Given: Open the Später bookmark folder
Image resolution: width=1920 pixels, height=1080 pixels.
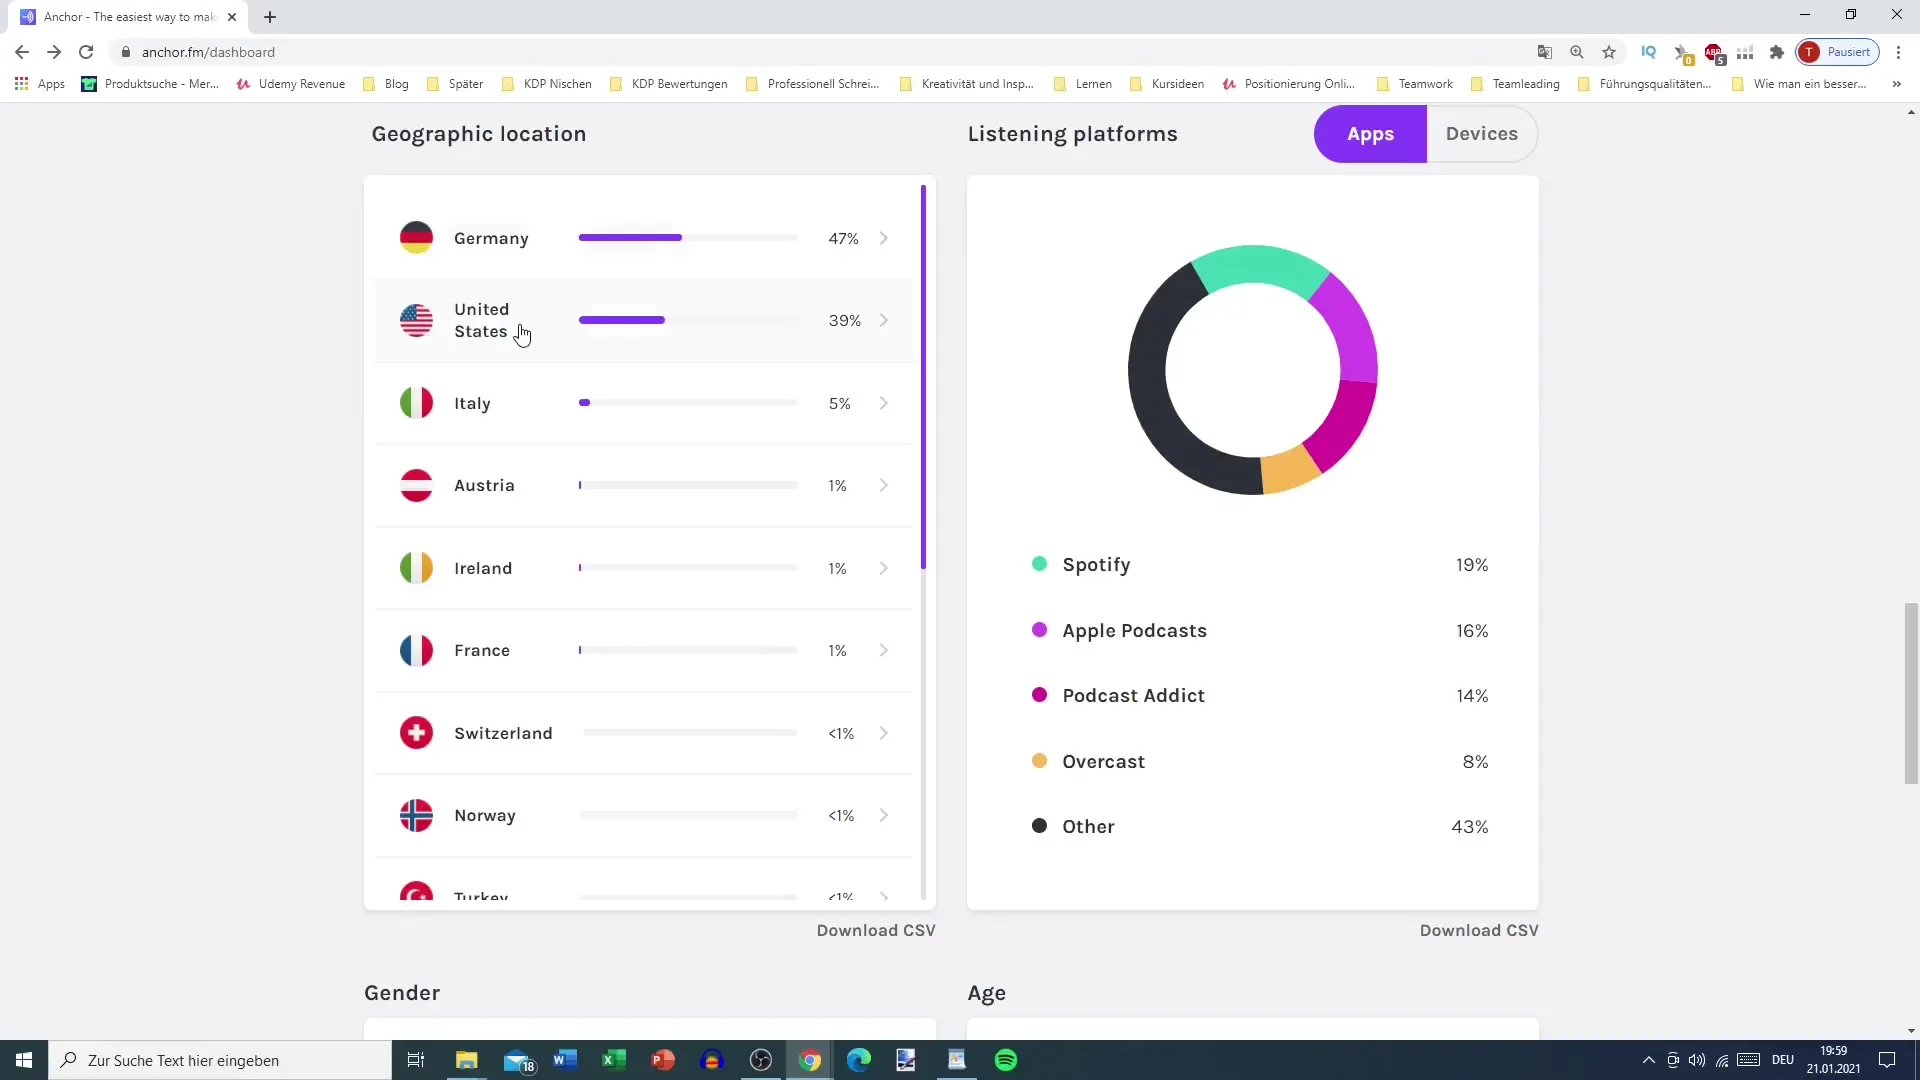Looking at the screenshot, I should (455, 84).
